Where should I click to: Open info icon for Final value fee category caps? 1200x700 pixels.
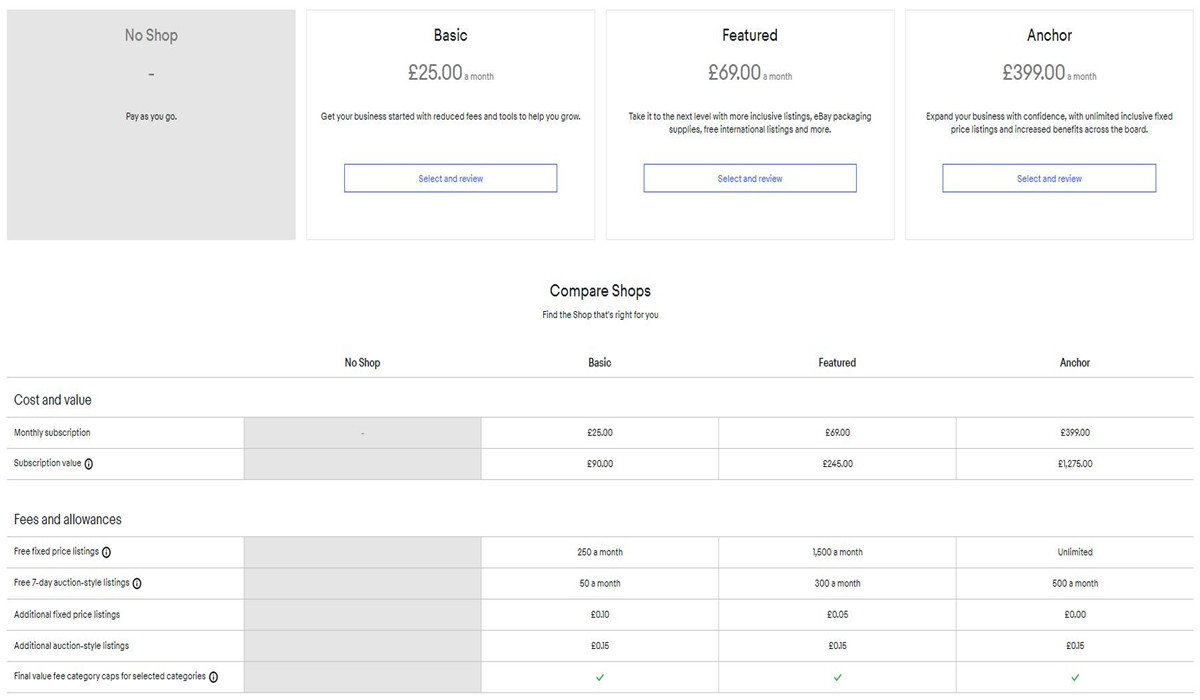coord(213,677)
